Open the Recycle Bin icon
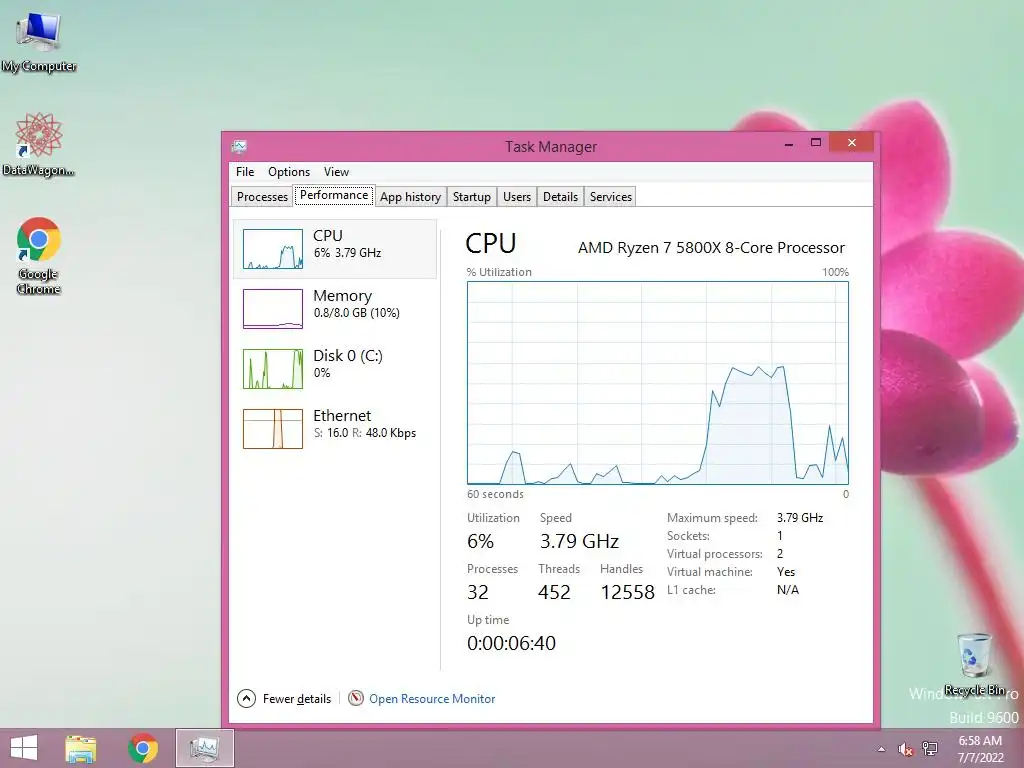This screenshot has width=1024, height=768. click(974, 664)
